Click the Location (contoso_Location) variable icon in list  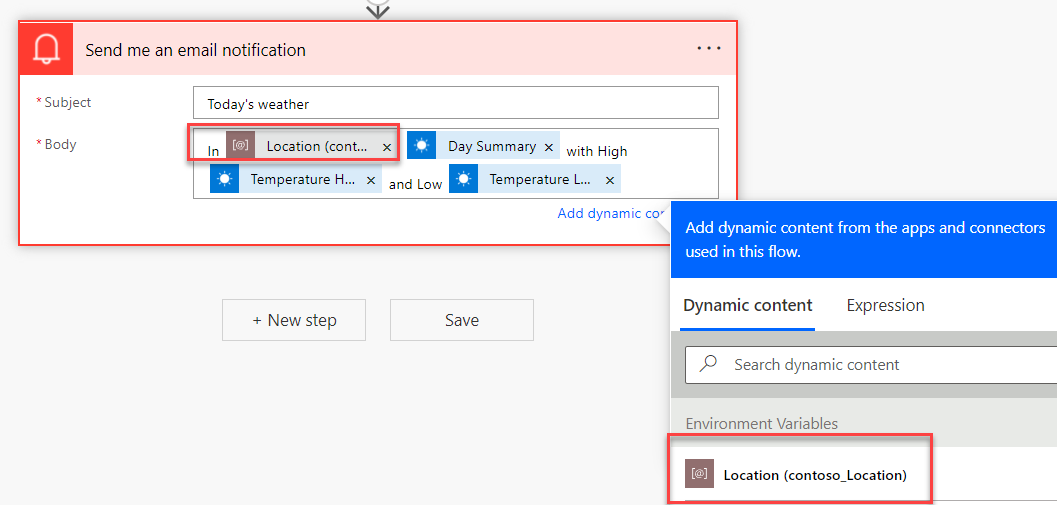pos(699,473)
